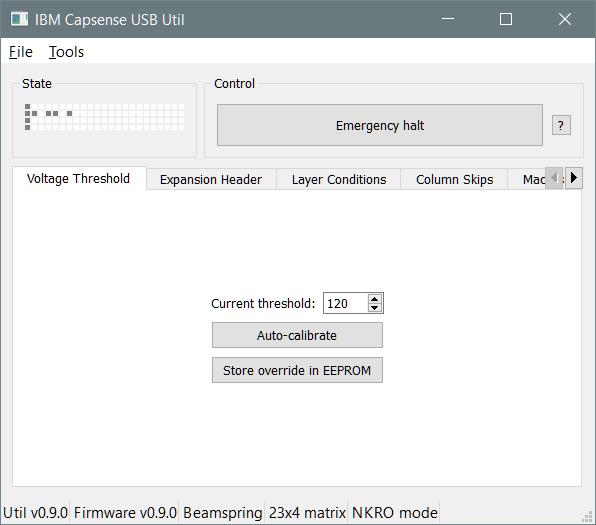Switch to the Layer Conditions tab
Screen dimensions: 596x525
click(x=339, y=179)
